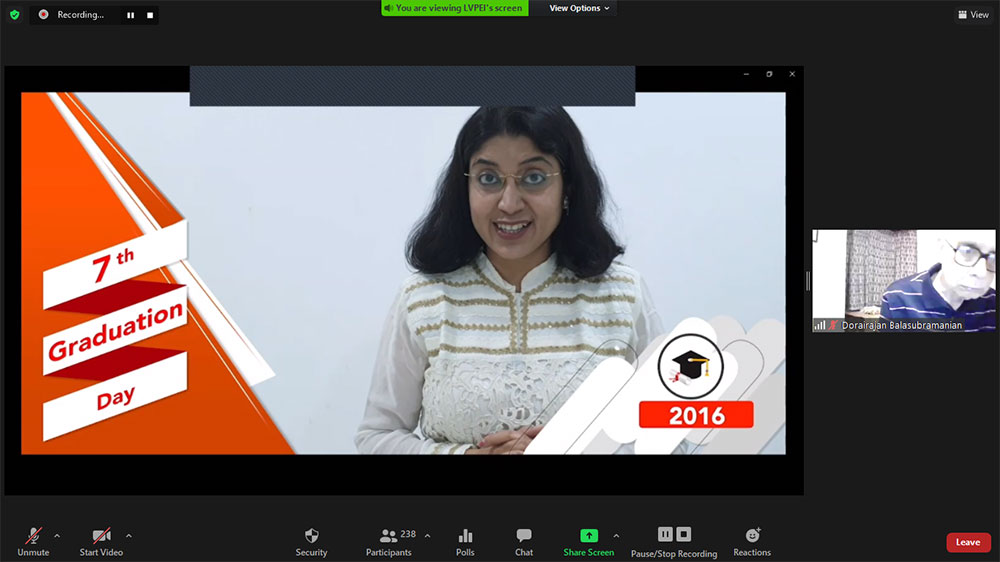Click the green encryption shield icon
Viewport: 1000px width, 562px height.
14,15
